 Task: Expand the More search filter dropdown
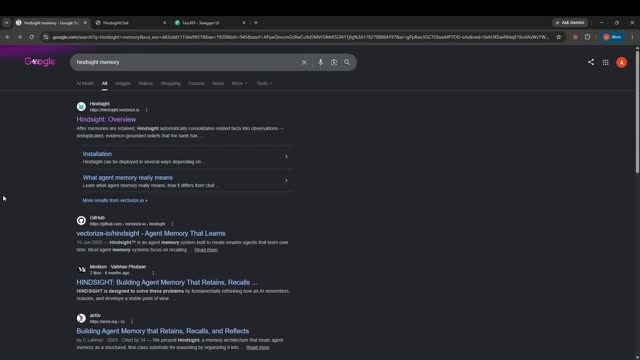pyautogui.click(x=239, y=83)
